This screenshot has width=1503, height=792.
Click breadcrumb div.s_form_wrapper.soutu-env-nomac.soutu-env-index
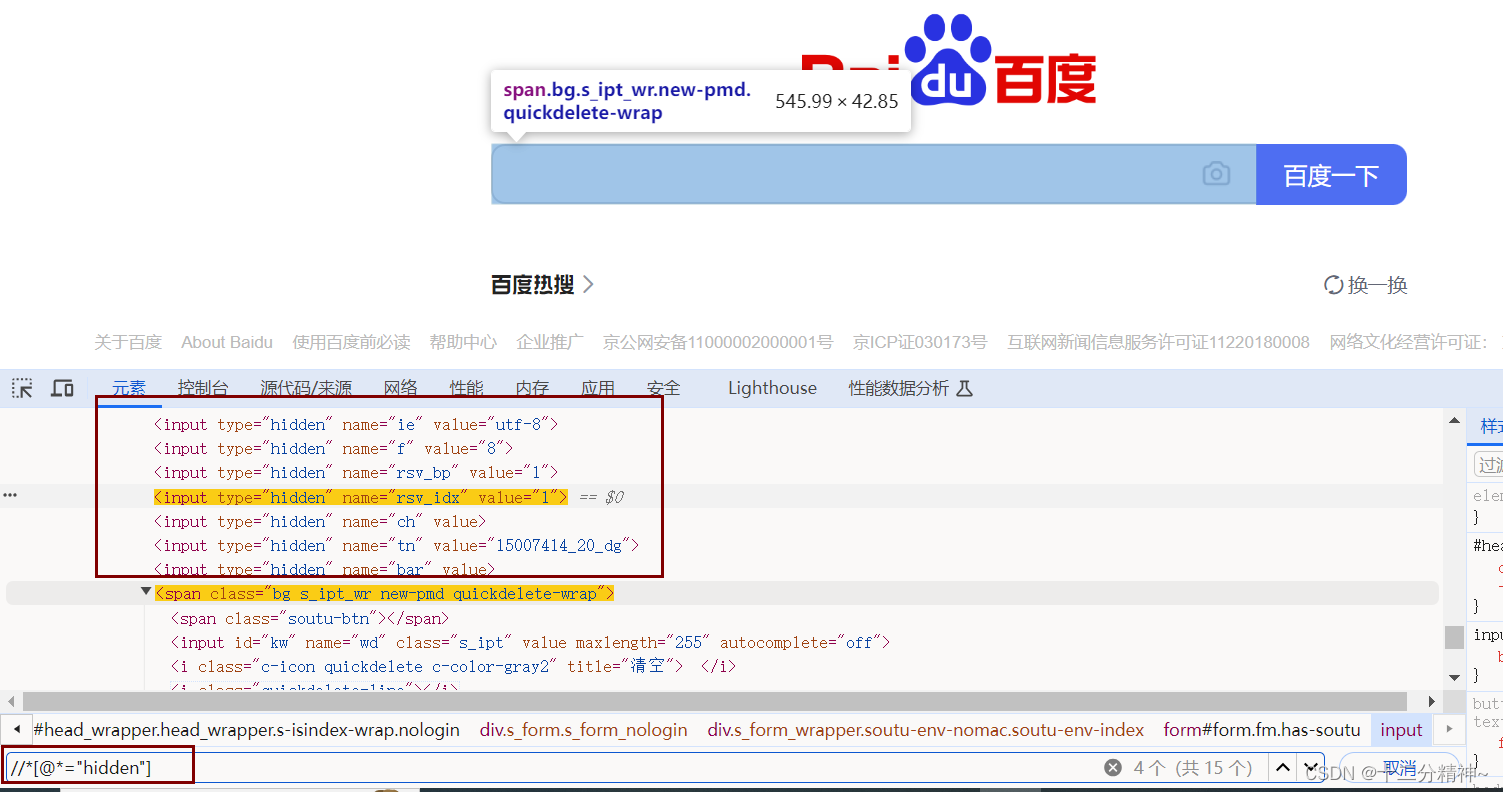[x=926, y=730]
